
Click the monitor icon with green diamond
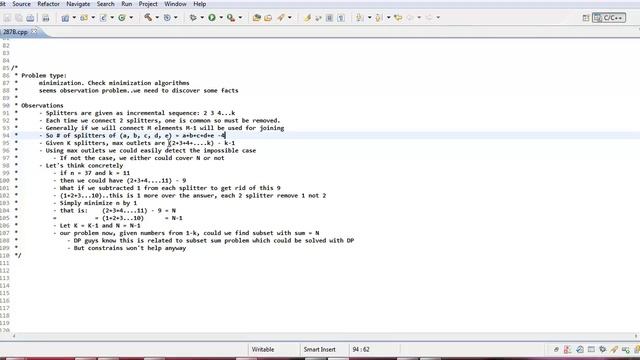pyautogui.click(x=626, y=349)
